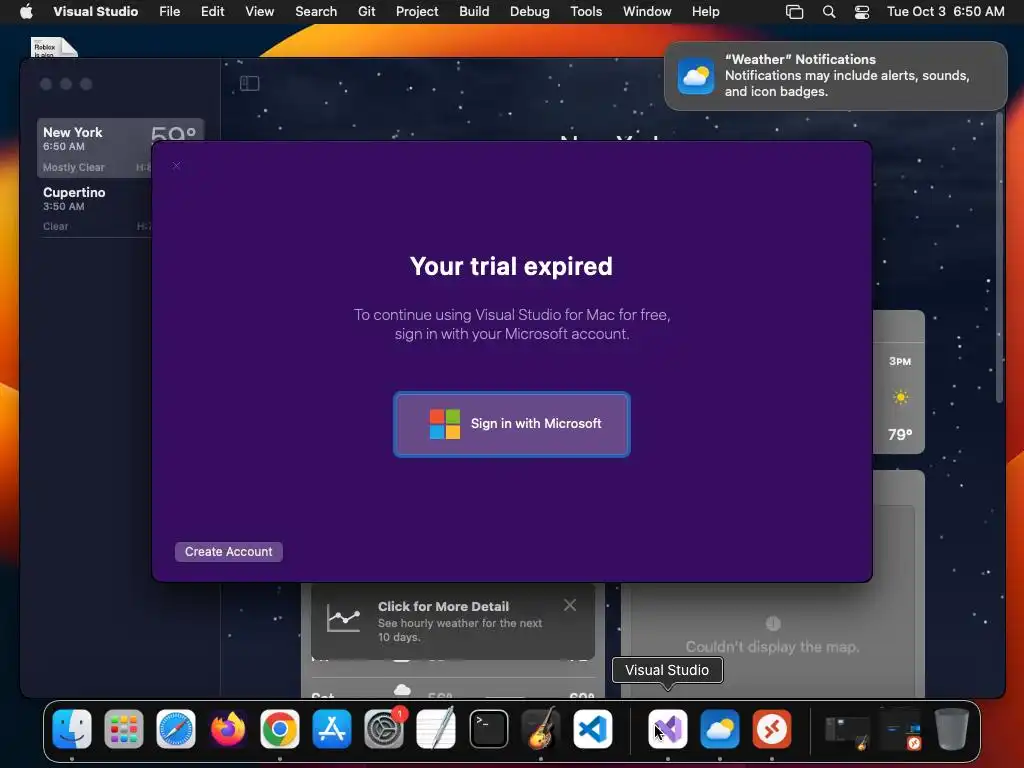
Task: Click the chart icon on More Detail card
Action: point(344,617)
